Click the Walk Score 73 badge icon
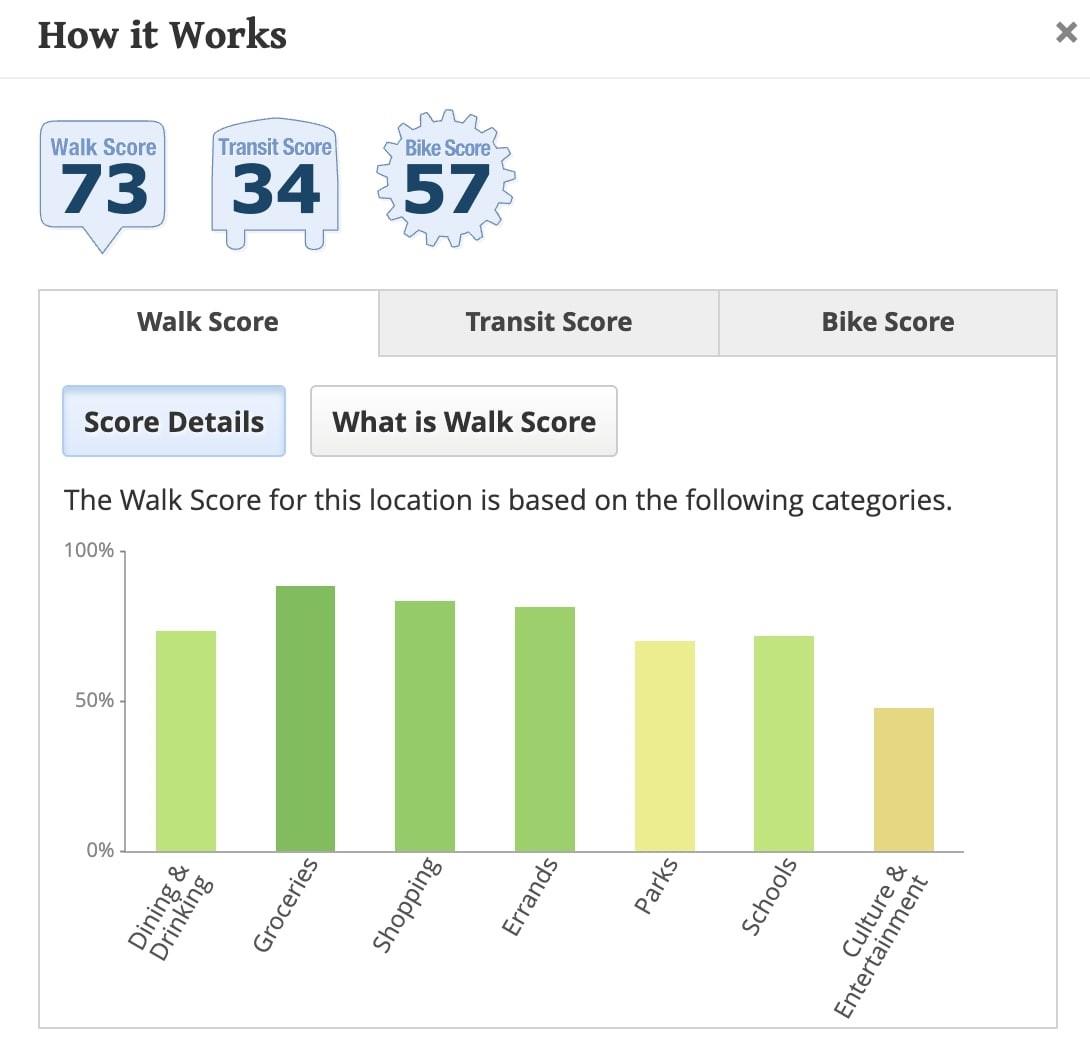 (103, 184)
